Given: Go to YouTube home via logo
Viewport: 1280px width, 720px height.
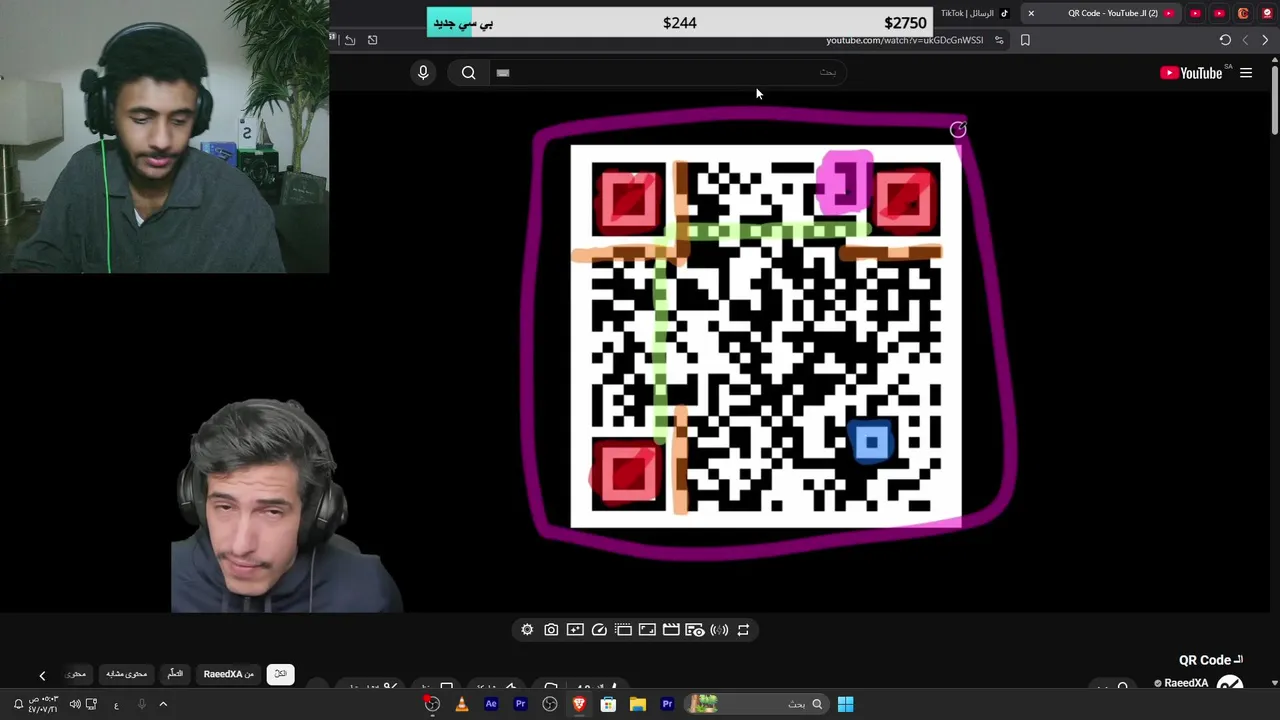Looking at the screenshot, I should [x=1191, y=73].
